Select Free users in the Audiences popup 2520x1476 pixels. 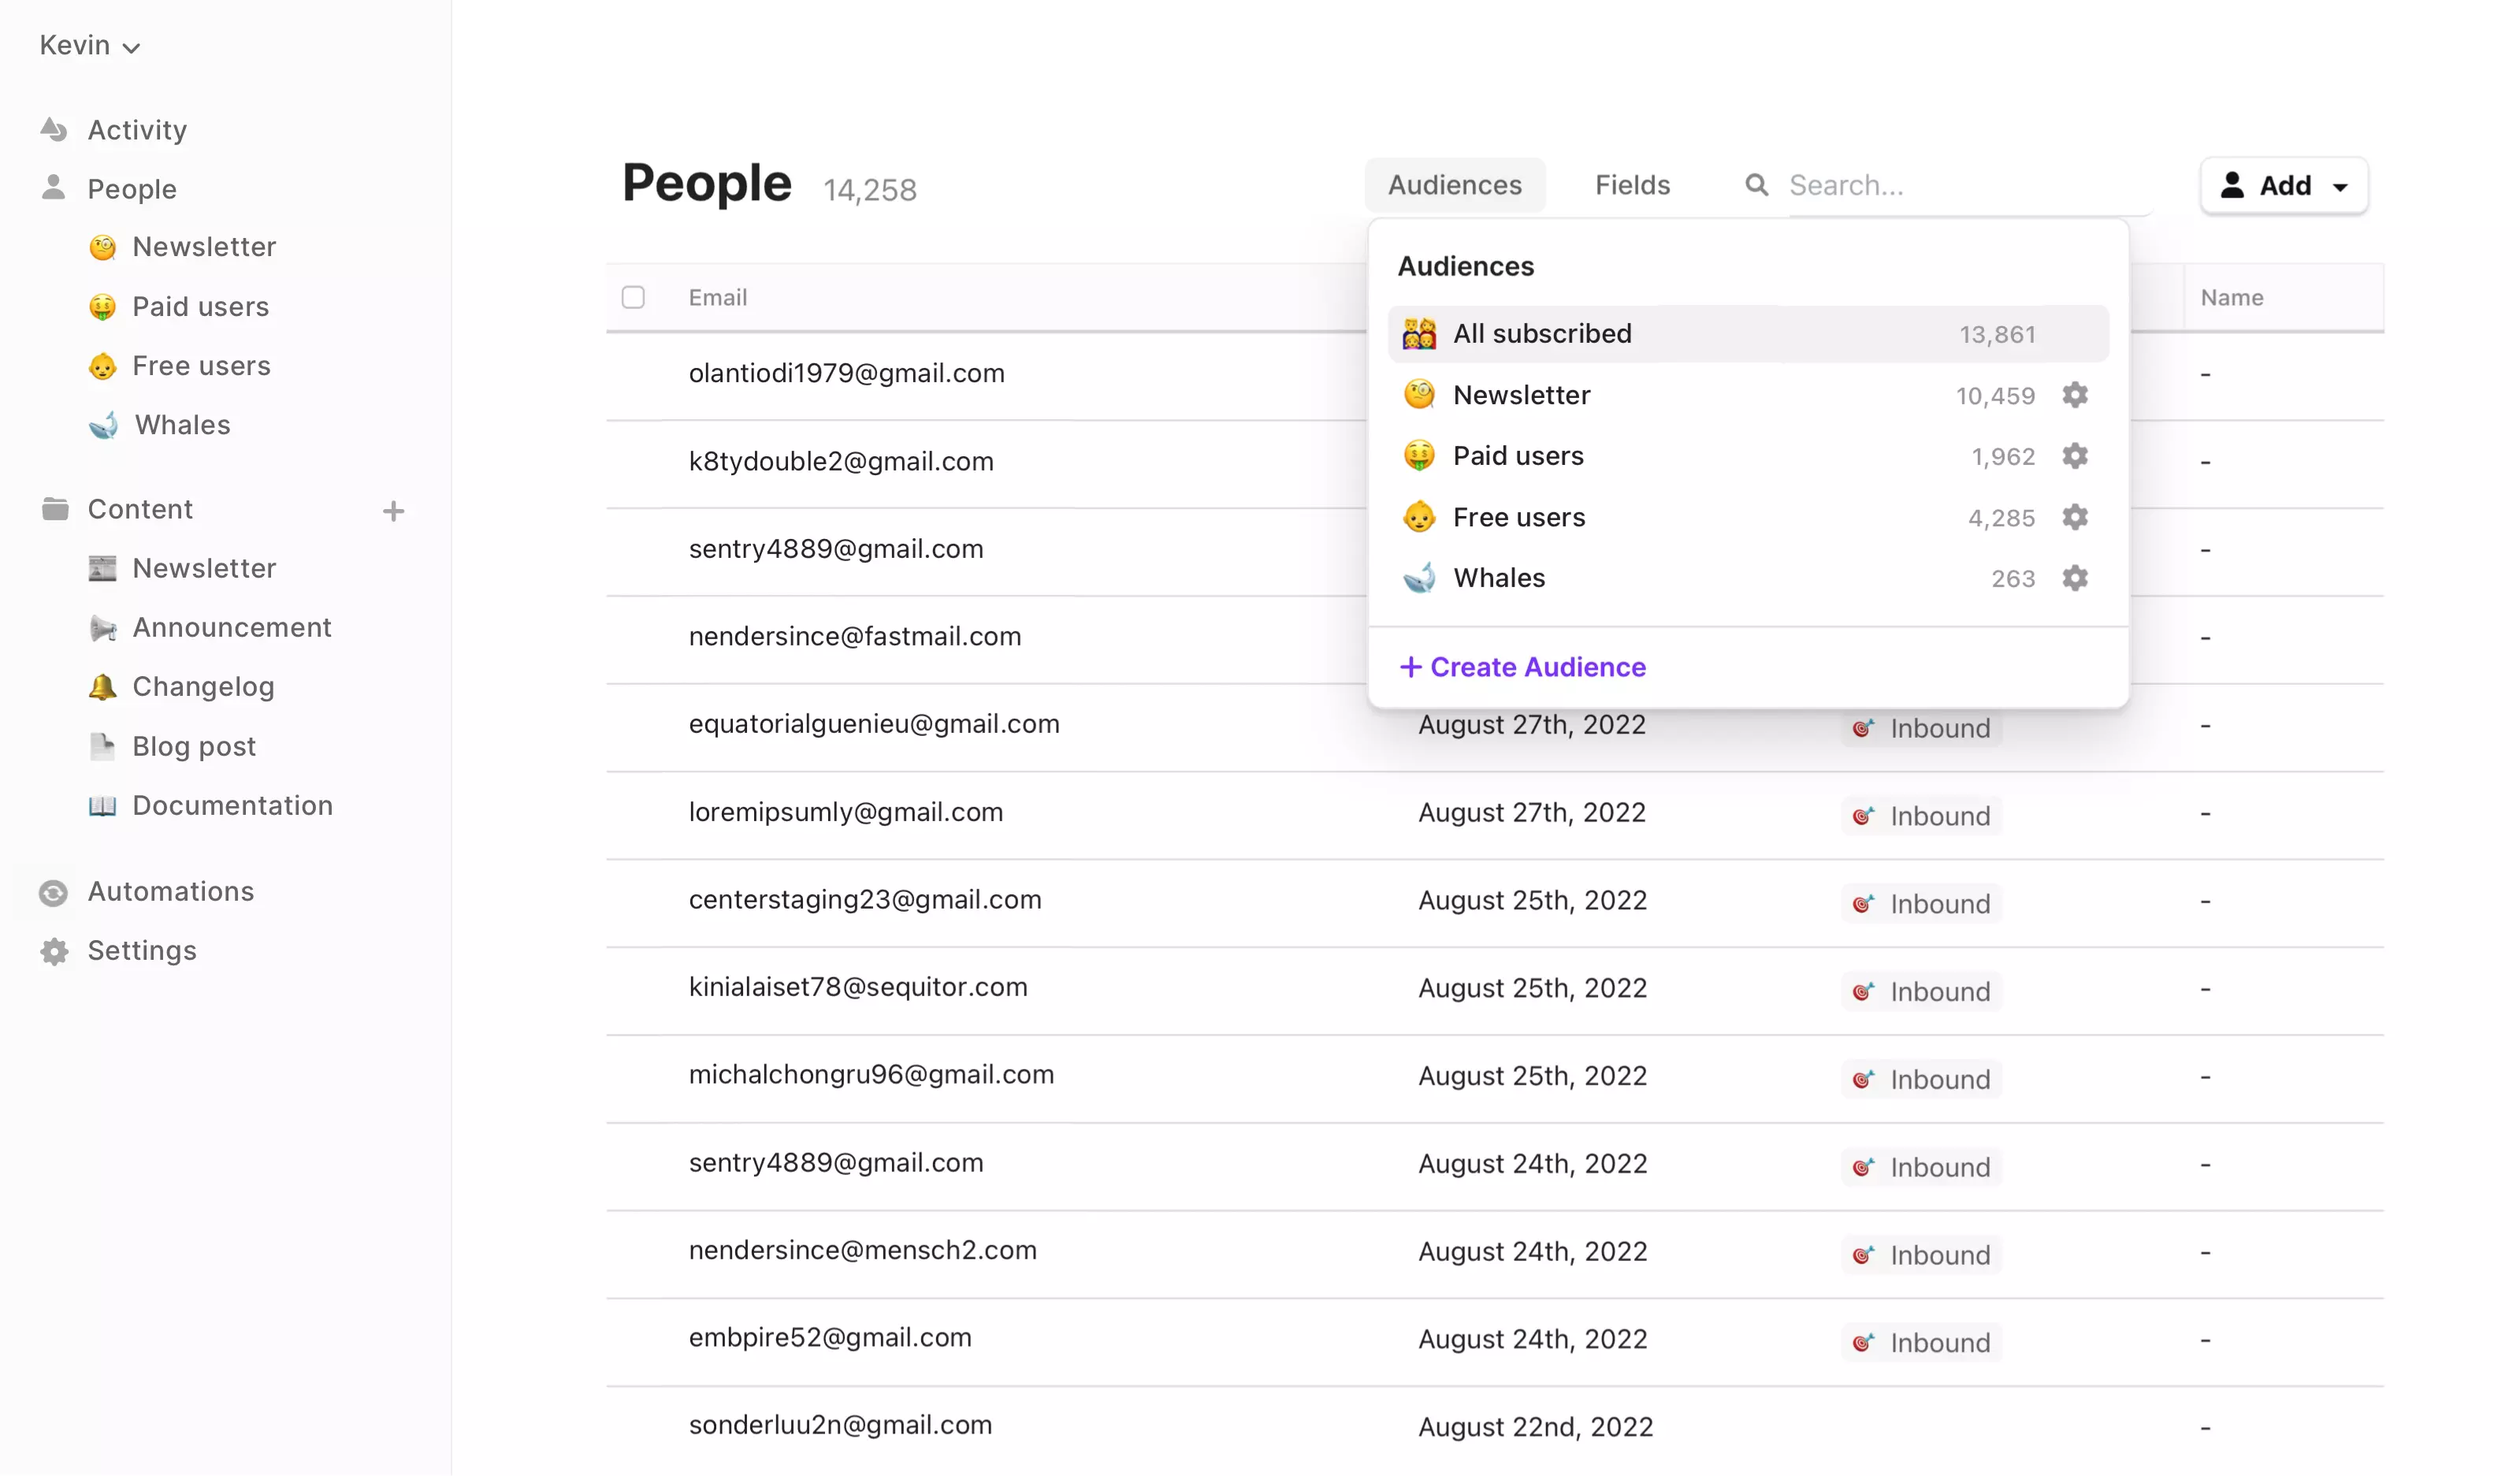(1518, 517)
